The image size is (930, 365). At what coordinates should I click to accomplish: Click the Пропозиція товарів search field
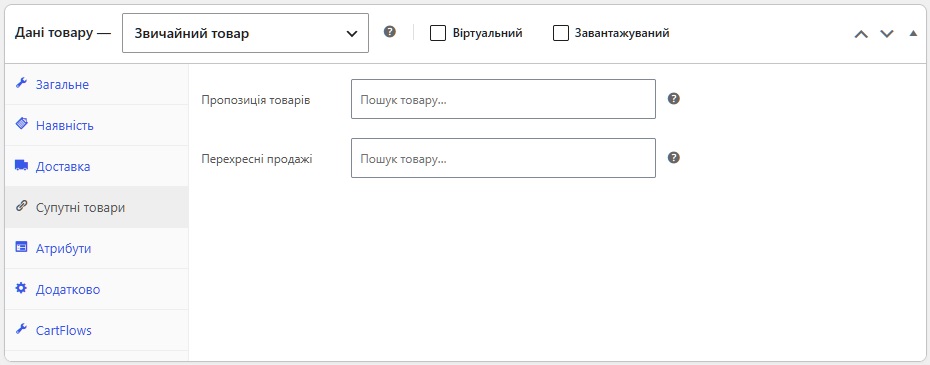point(504,99)
